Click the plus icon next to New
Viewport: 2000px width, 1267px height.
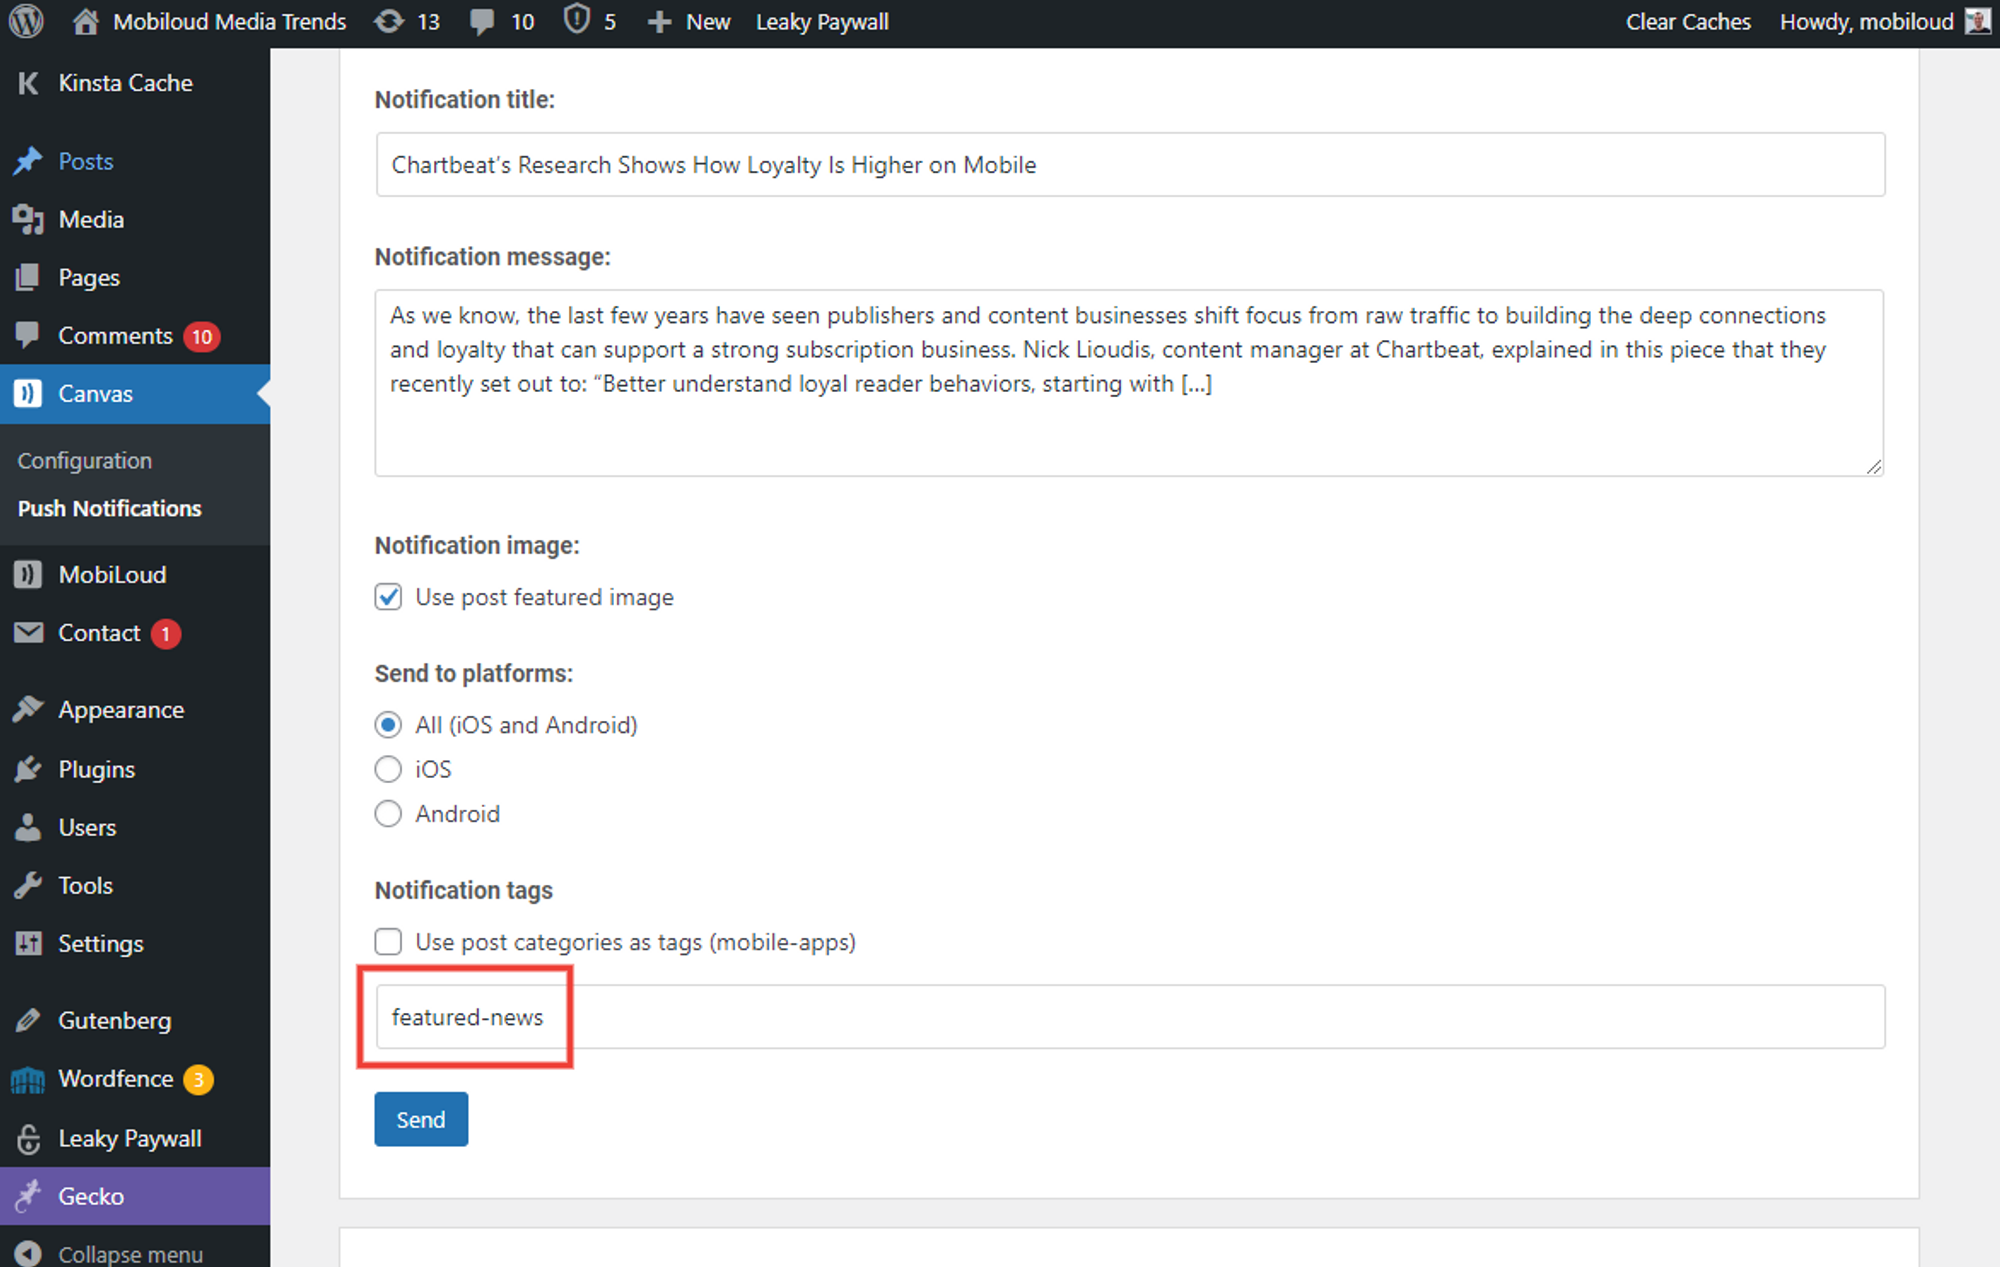point(659,22)
